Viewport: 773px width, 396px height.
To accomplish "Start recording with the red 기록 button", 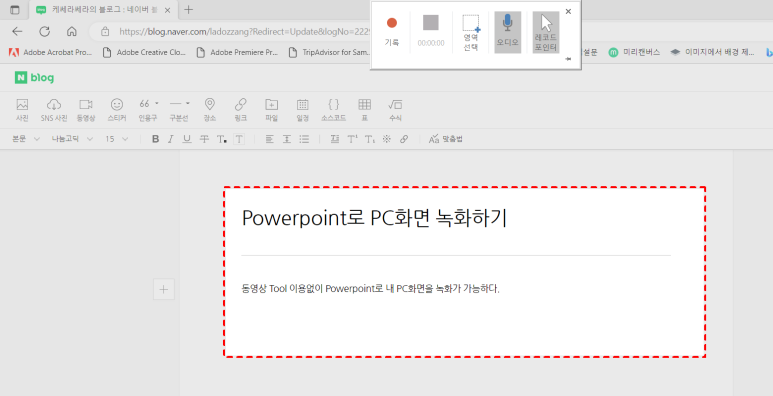I will 392,32.
